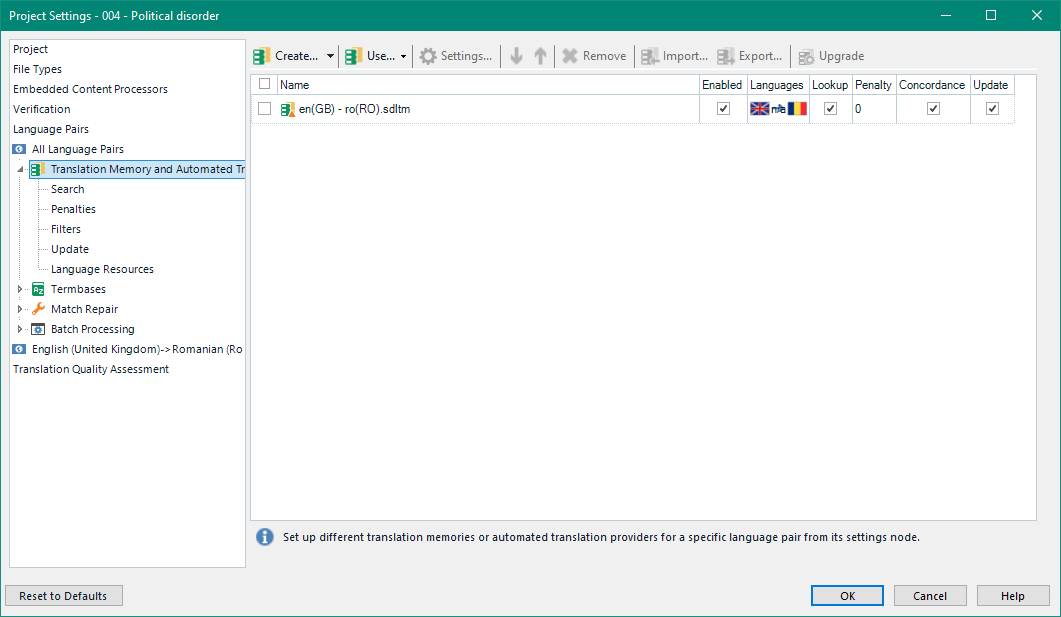Uncheck the Enabled checkbox for en(GB)-ro(RO).sdltm
This screenshot has height=617, width=1061.
(x=722, y=108)
